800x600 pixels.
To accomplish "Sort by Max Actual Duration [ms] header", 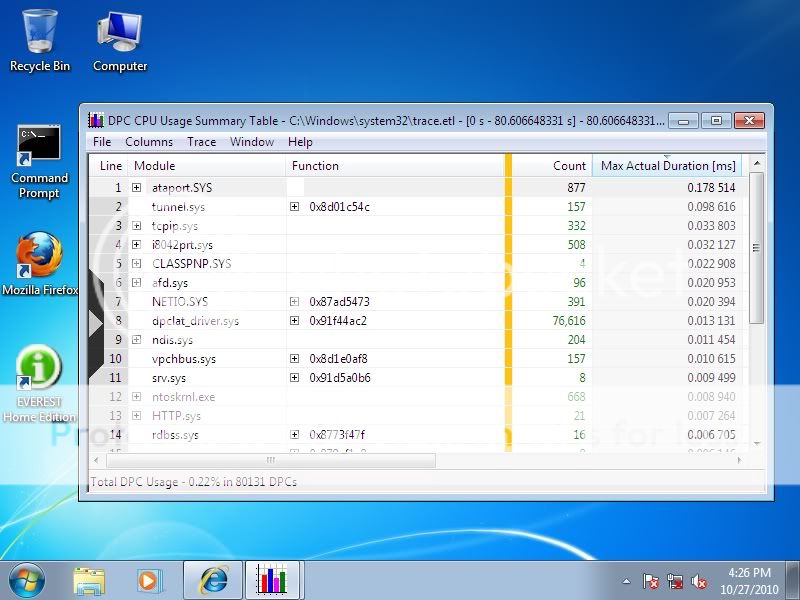I will click(667, 166).
